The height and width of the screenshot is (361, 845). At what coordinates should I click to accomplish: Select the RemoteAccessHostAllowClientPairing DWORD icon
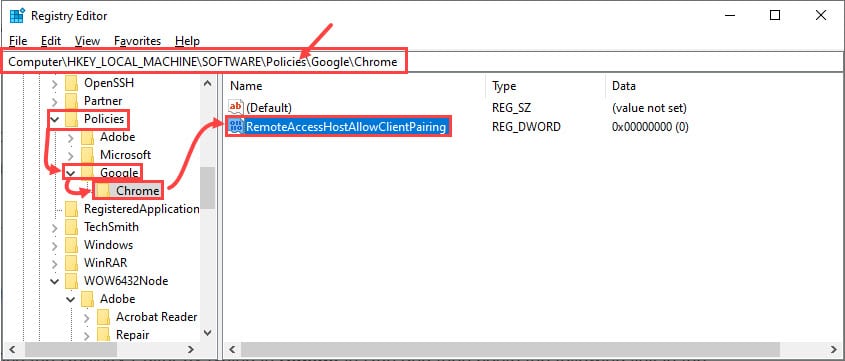[236, 127]
